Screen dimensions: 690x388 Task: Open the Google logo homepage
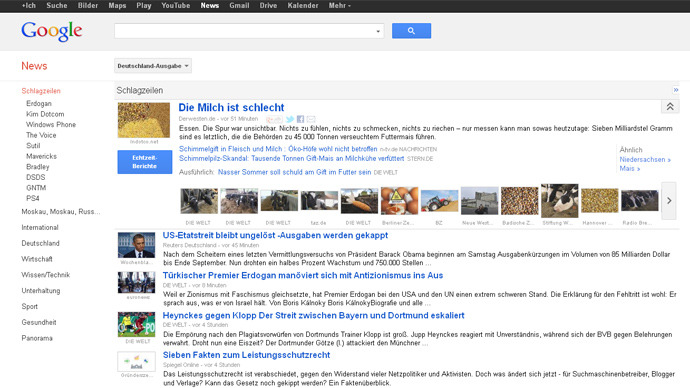[x=51, y=31]
